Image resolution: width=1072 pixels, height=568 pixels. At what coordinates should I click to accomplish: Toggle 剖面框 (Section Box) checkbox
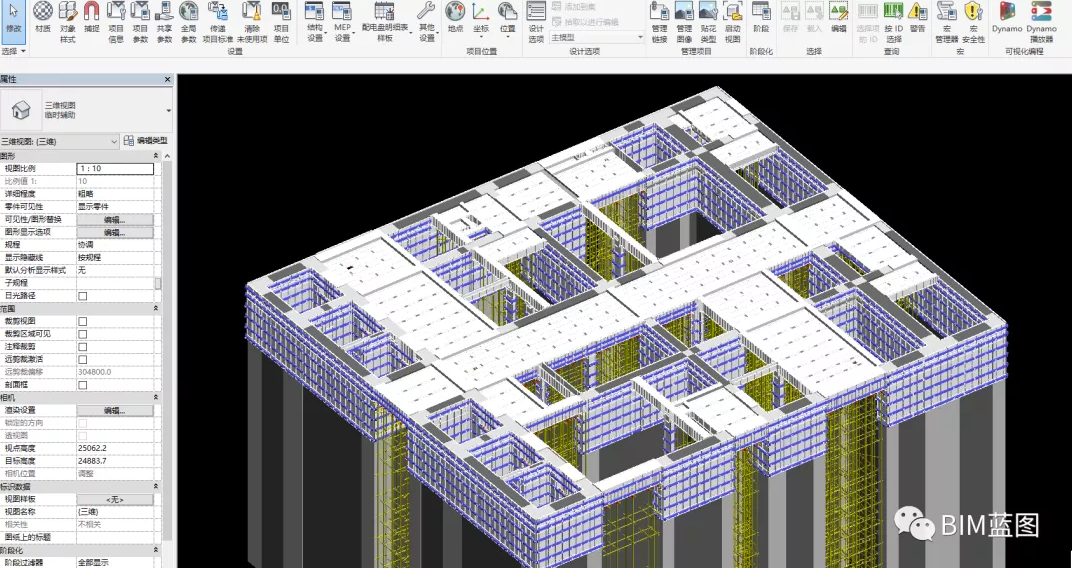pos(83,385)
